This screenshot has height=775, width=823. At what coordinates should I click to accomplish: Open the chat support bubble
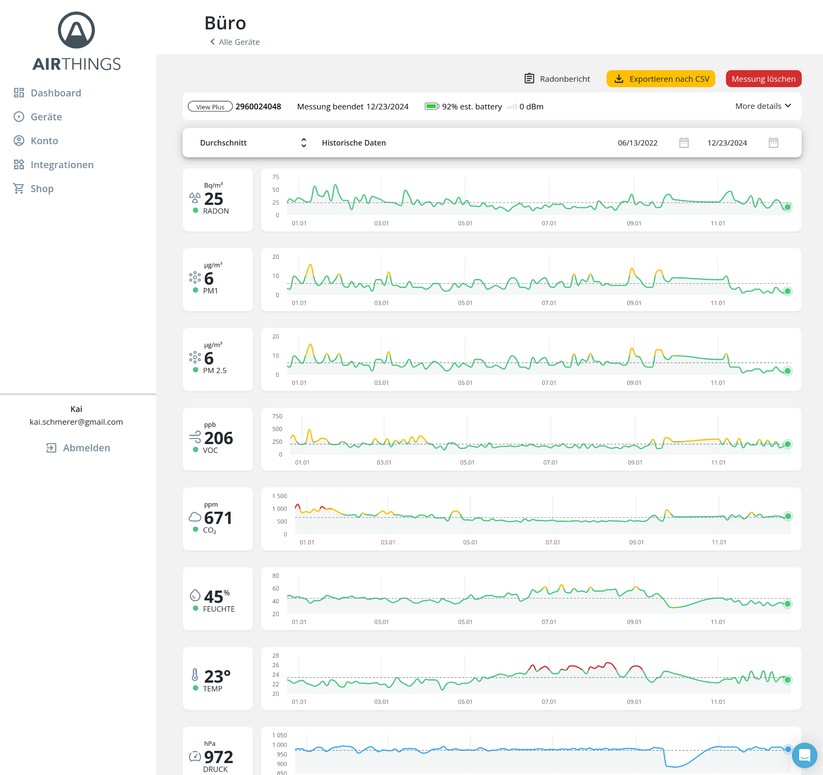click(x=804, y=756)
